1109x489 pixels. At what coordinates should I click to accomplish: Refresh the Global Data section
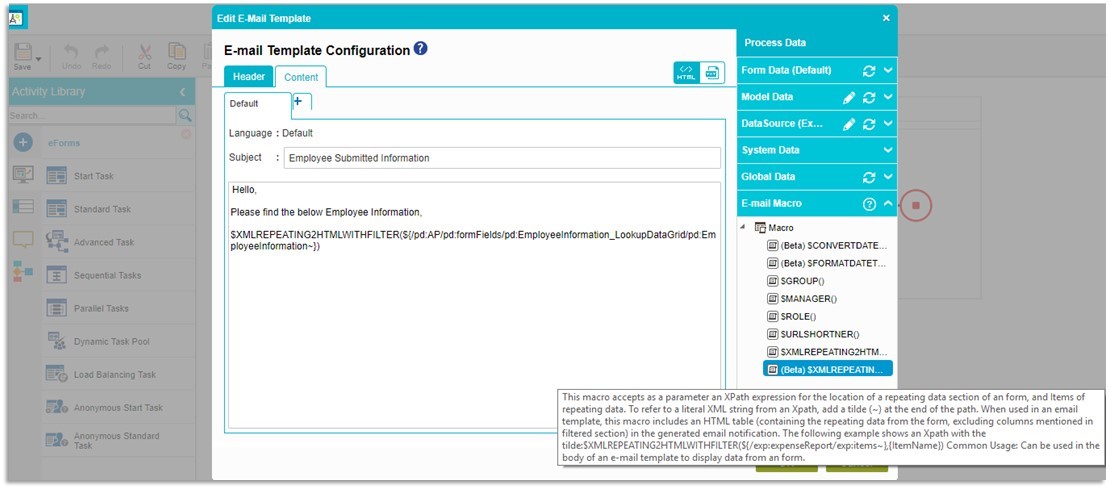(869, 177)
